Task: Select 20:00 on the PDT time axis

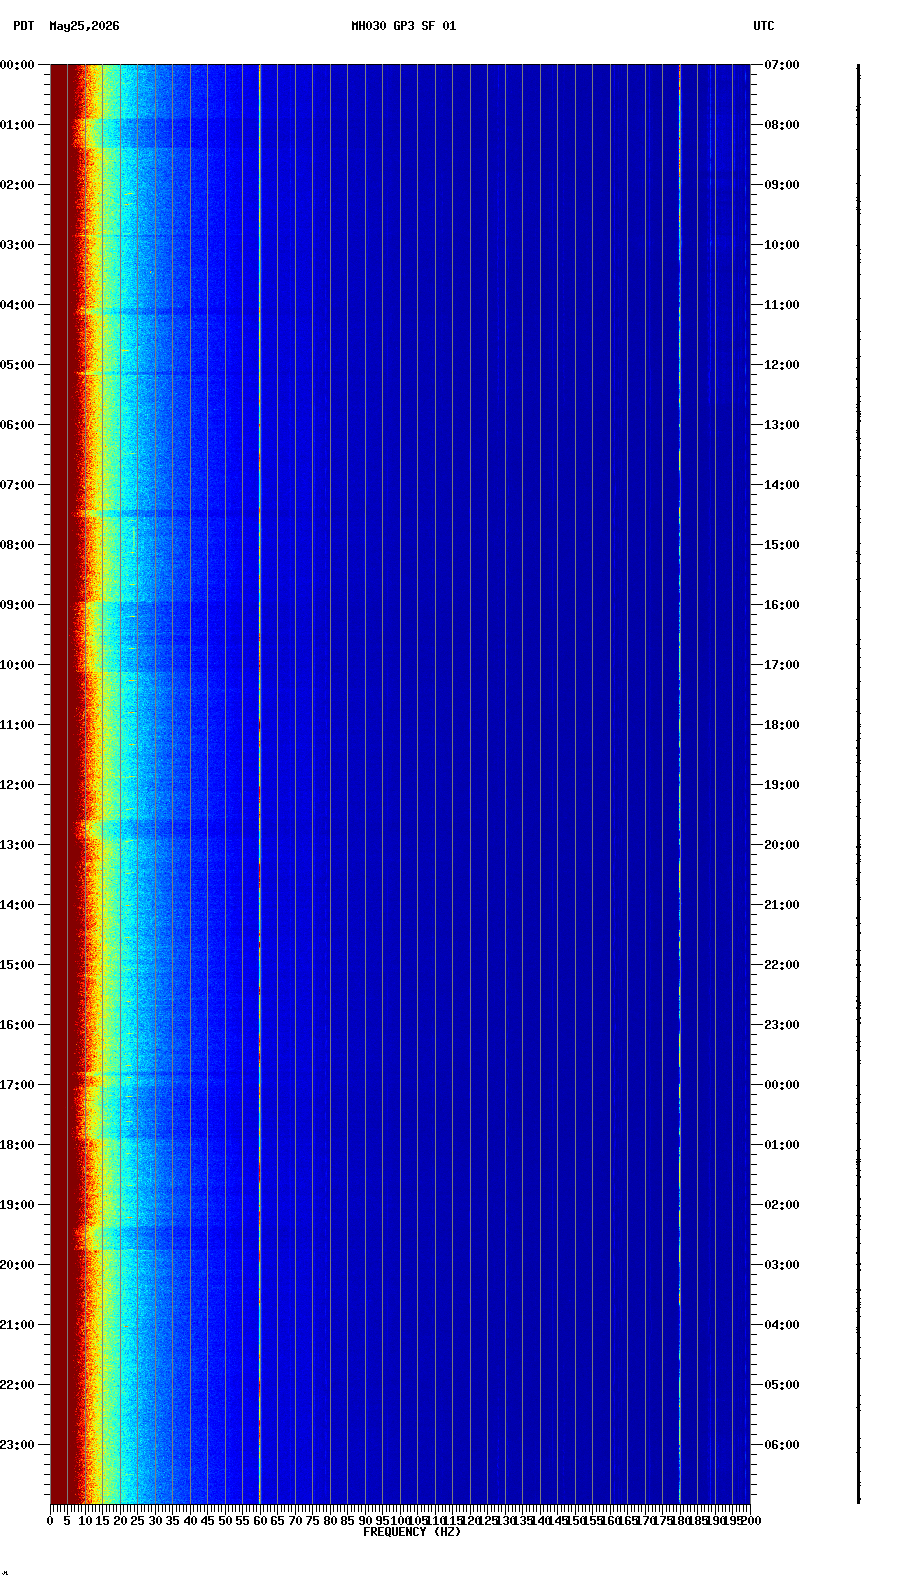Action: 17,1265
